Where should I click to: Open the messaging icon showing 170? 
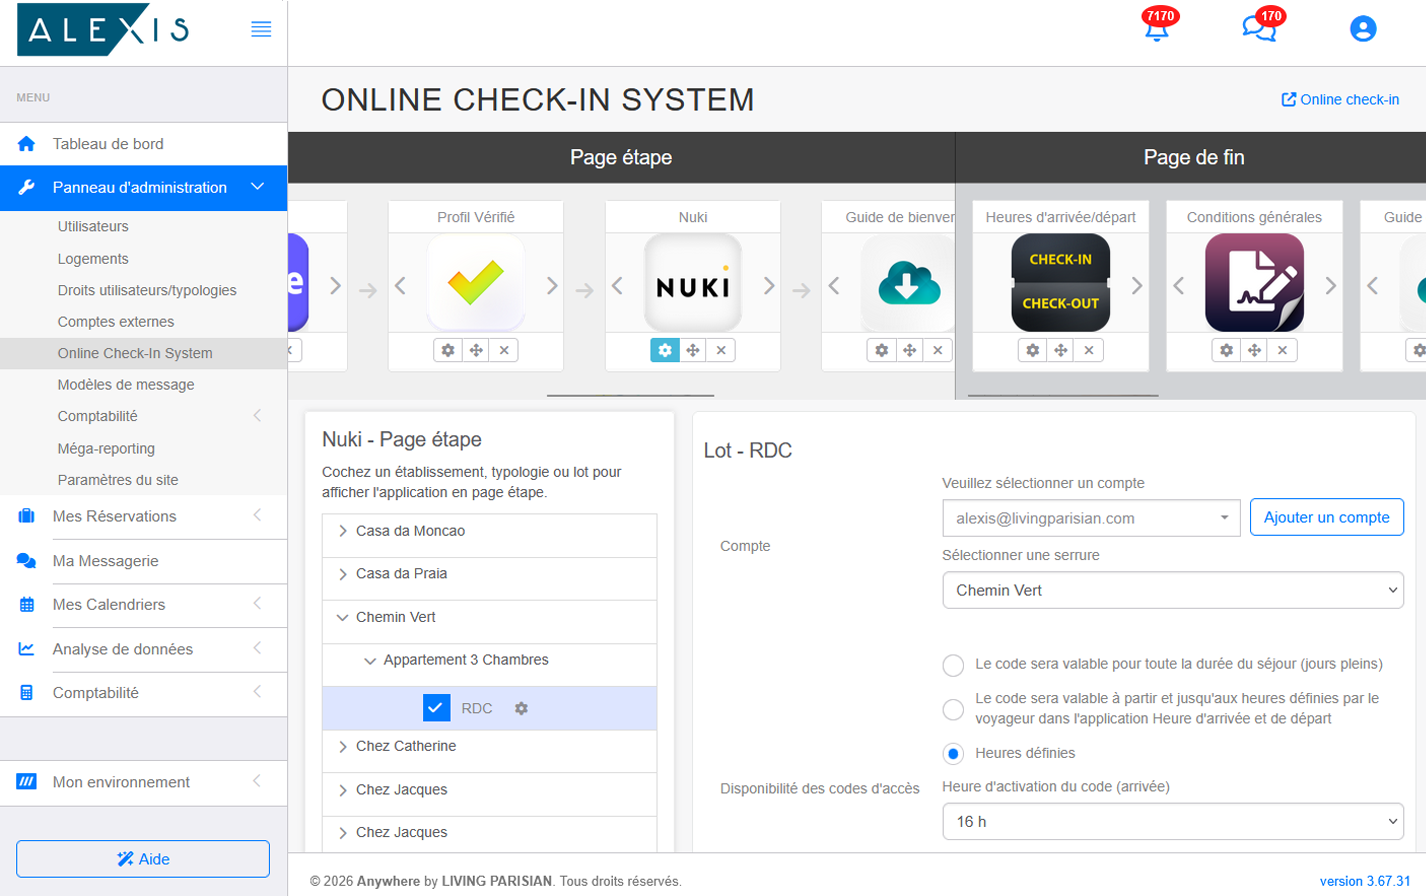1259,29
